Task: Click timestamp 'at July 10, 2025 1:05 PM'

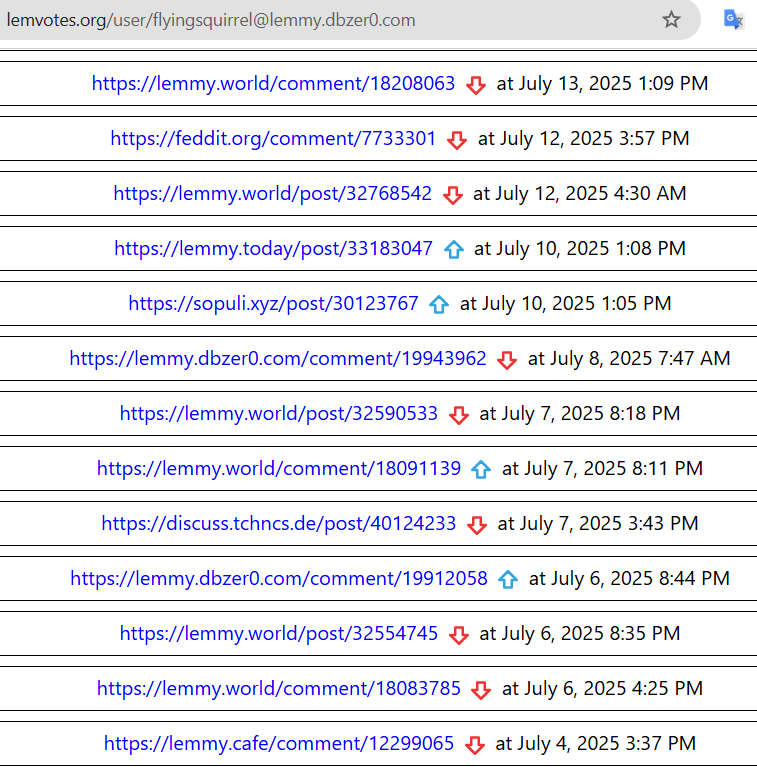Action: click(x=565, y=303)
